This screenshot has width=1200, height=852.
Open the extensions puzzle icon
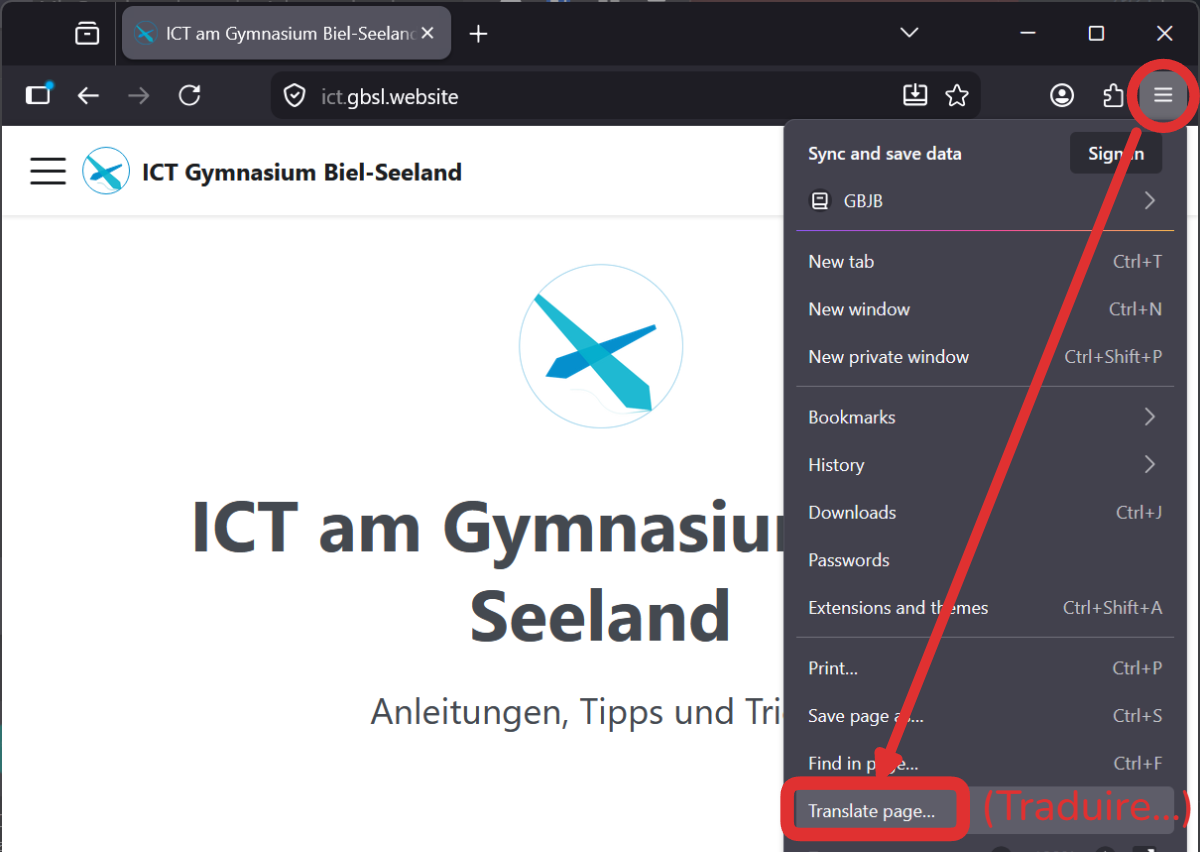click(x=1112, y=95)
